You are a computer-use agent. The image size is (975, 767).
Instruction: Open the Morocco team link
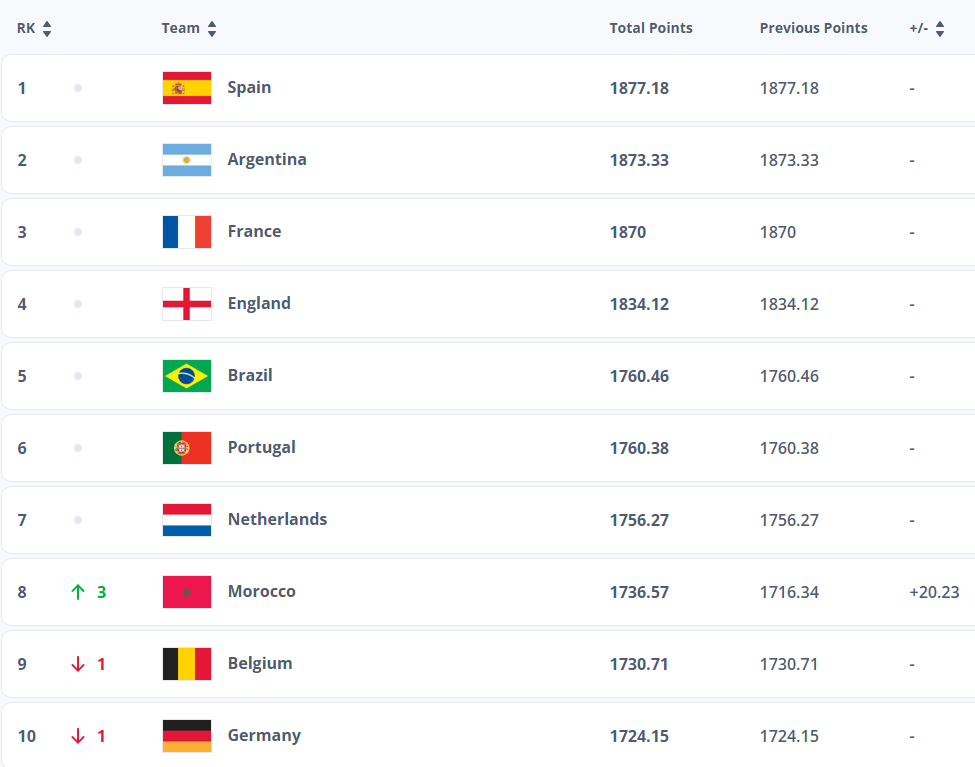pyautogui.click(x=262, y=591)
